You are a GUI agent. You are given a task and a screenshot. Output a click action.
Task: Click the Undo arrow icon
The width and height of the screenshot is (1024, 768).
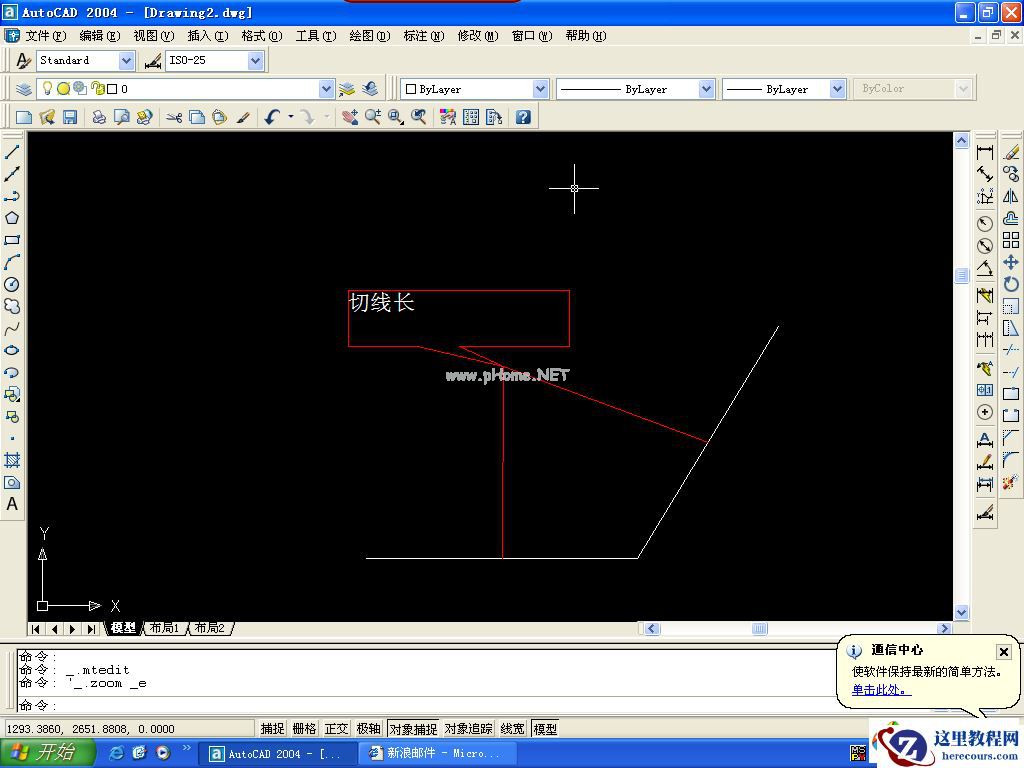pyautogui.click(x=272, y=117)
